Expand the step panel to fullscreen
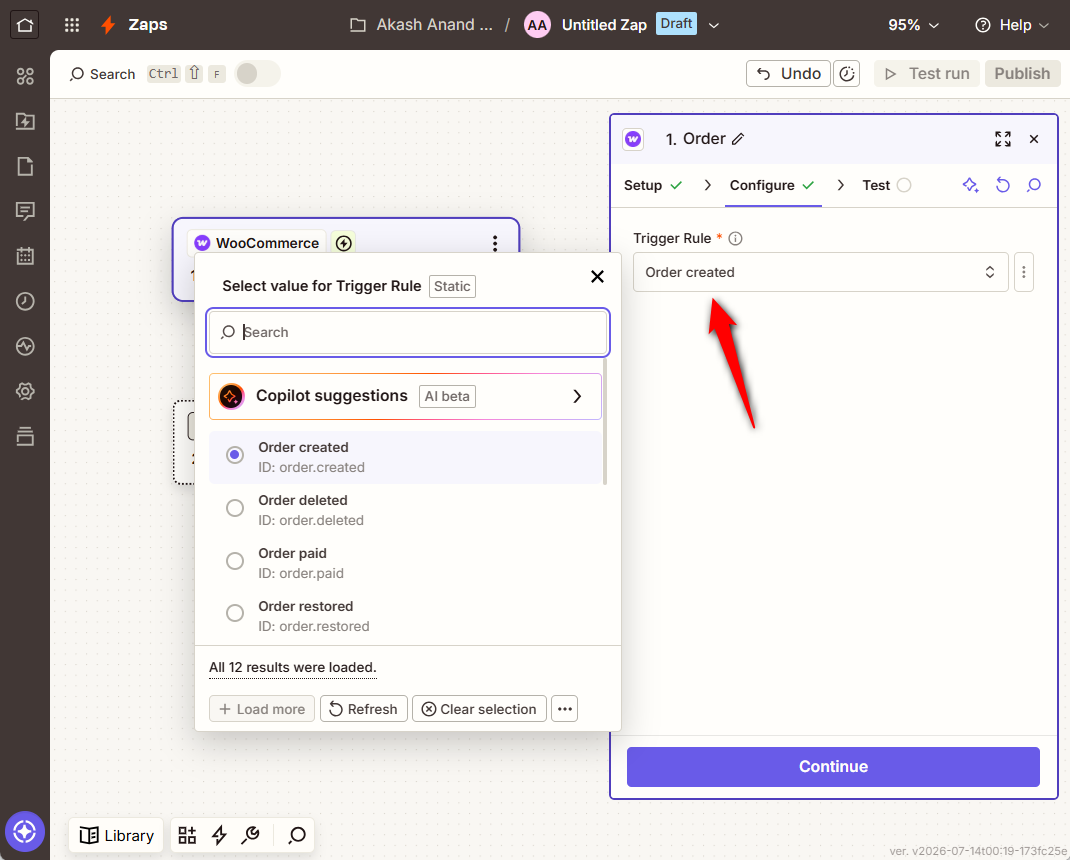The height and width of the screenshot is (860, 1070). point(1002,139)
